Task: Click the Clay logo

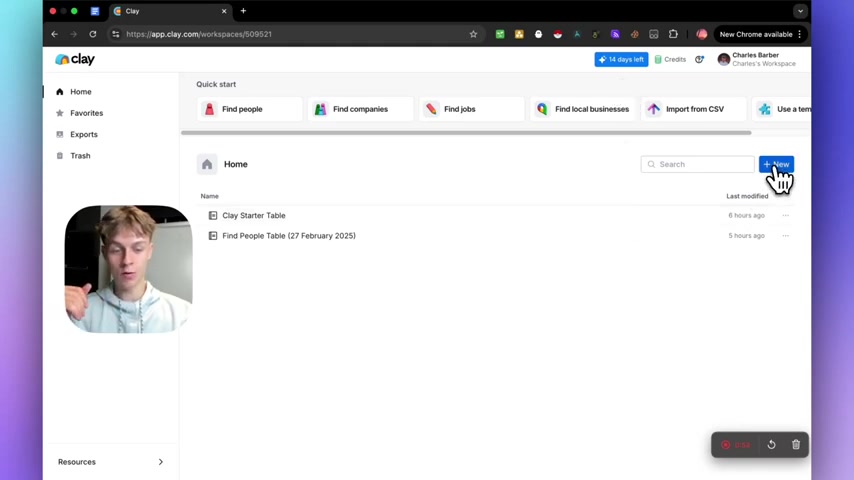Action: [75, 59]
